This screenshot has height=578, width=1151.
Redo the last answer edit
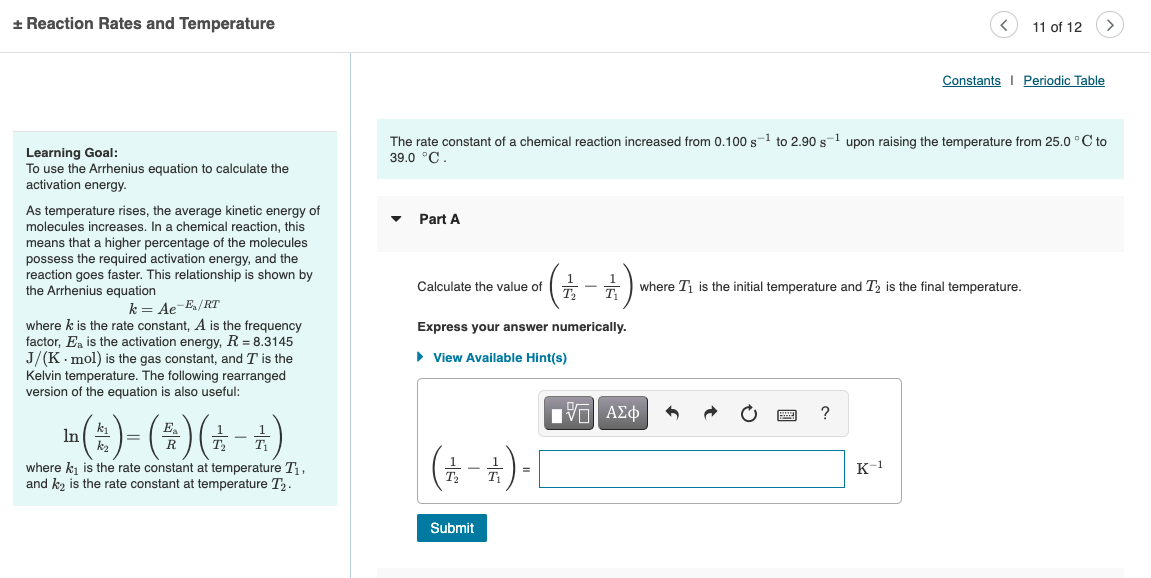[712, 412]
